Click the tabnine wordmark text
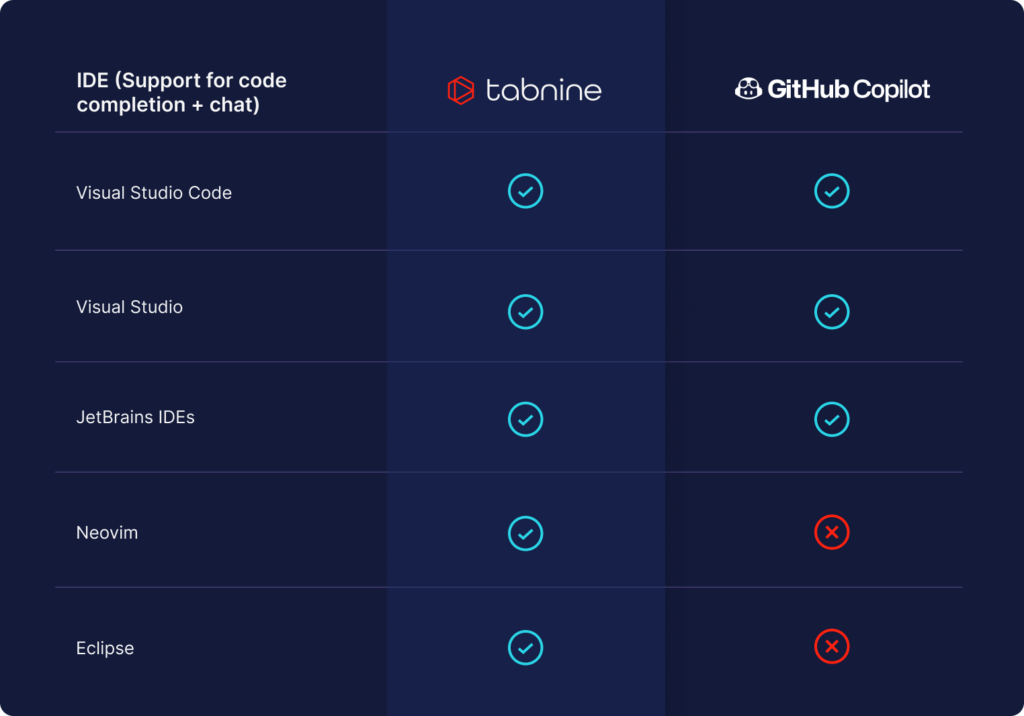1024x716 pixels. coord(543,91)
